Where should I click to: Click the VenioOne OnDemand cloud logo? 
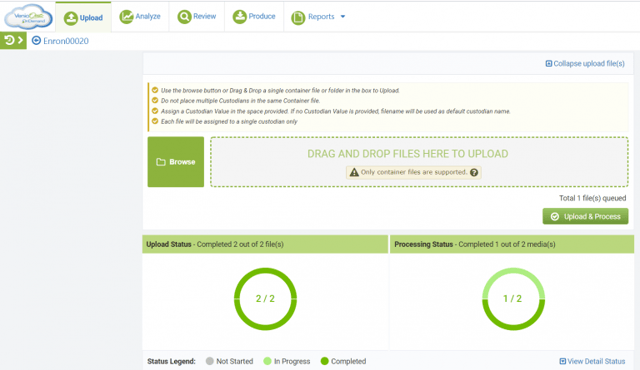(x=28, y=17)
